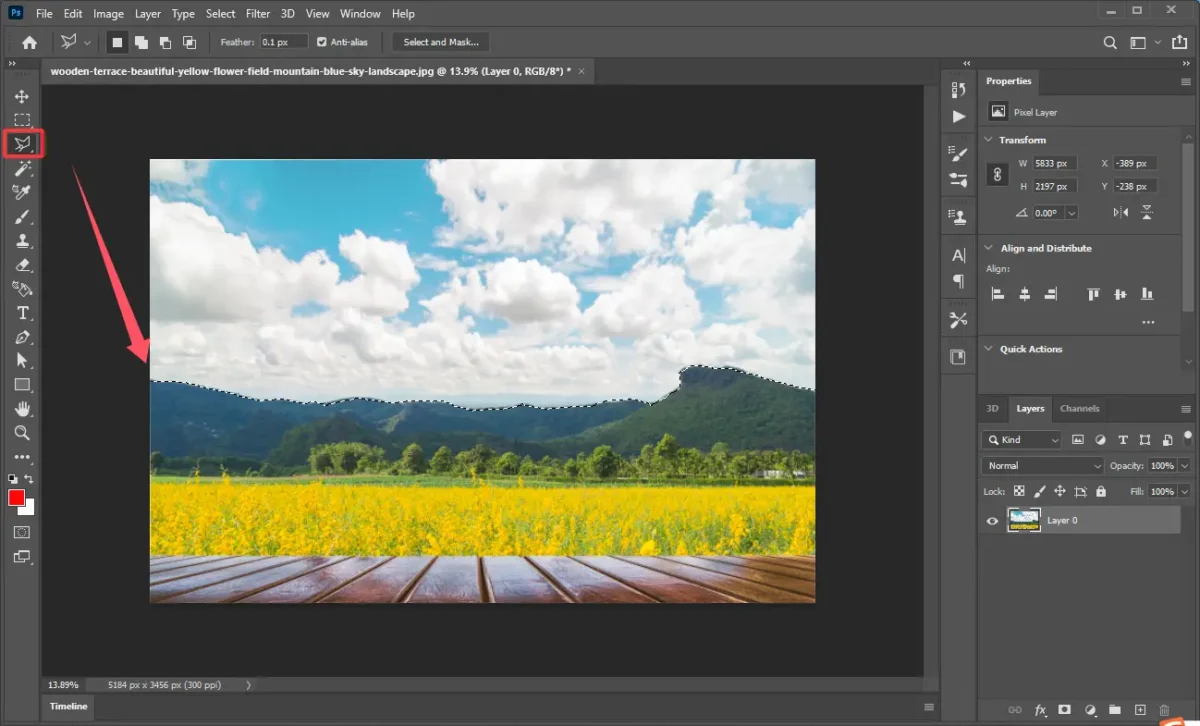This screenshot has height=726, width=1200.
Task: Click the red foreground color swatch
Action: point(17,498)
